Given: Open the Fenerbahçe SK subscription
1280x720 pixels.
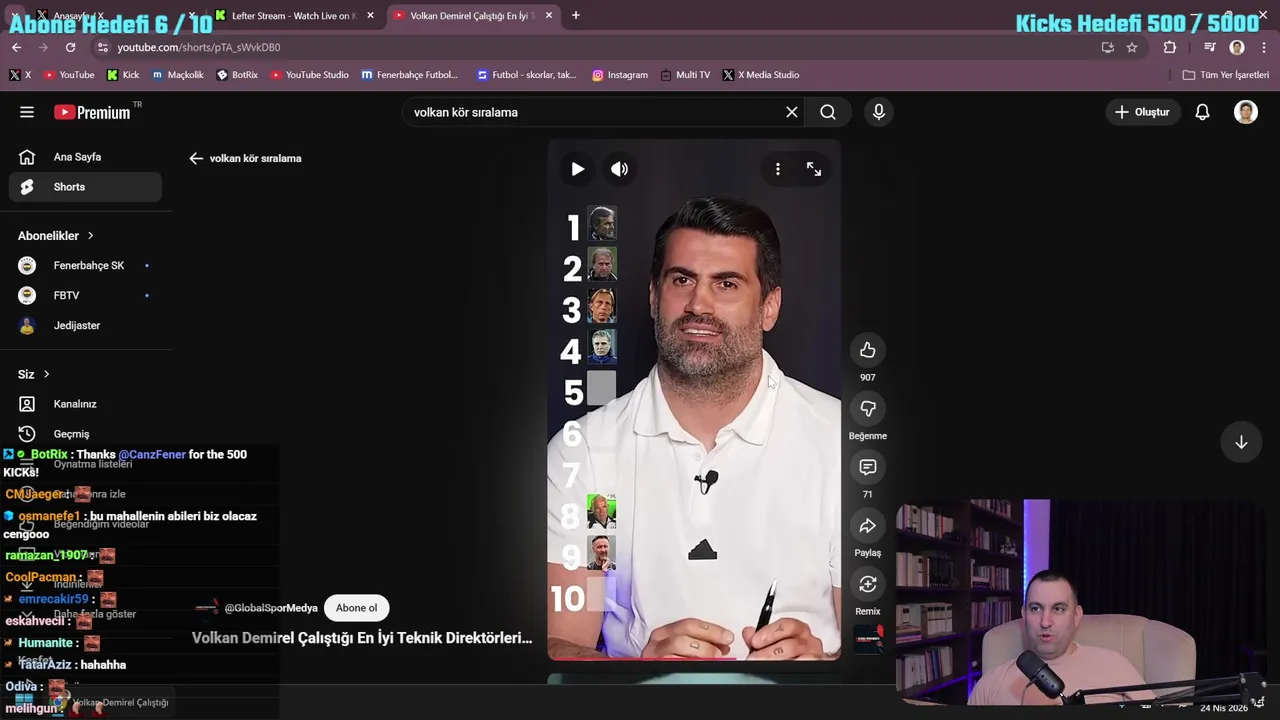Looking at the screenshot, I should pos(85,265).
